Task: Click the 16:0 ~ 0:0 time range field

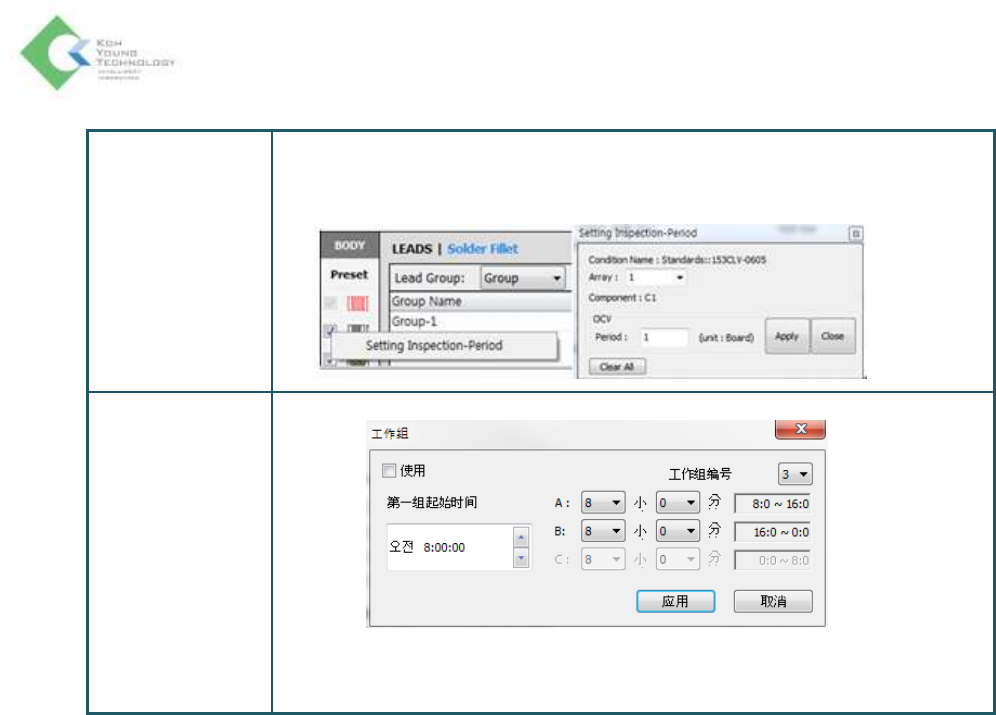Action: [x=772, y=532]
